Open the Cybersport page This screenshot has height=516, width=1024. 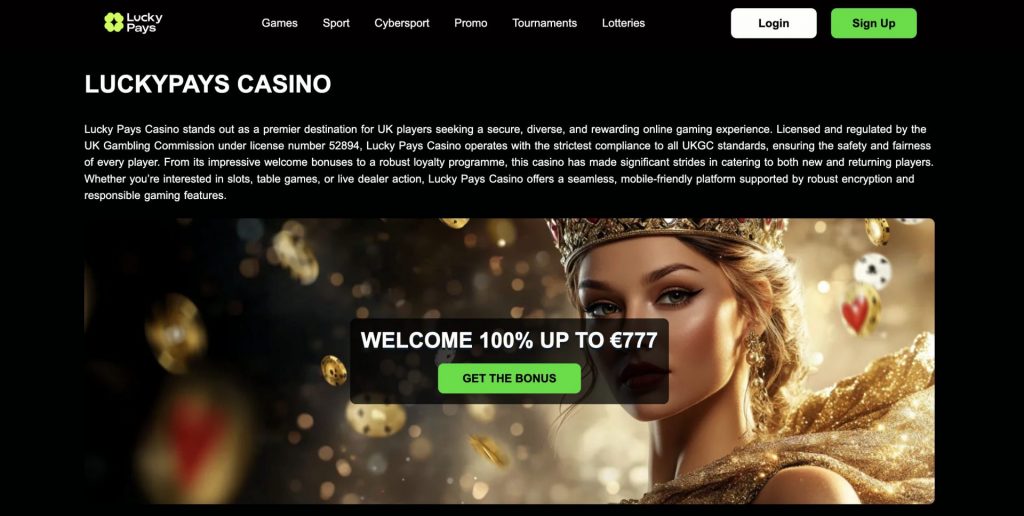[x=402, y=23]
